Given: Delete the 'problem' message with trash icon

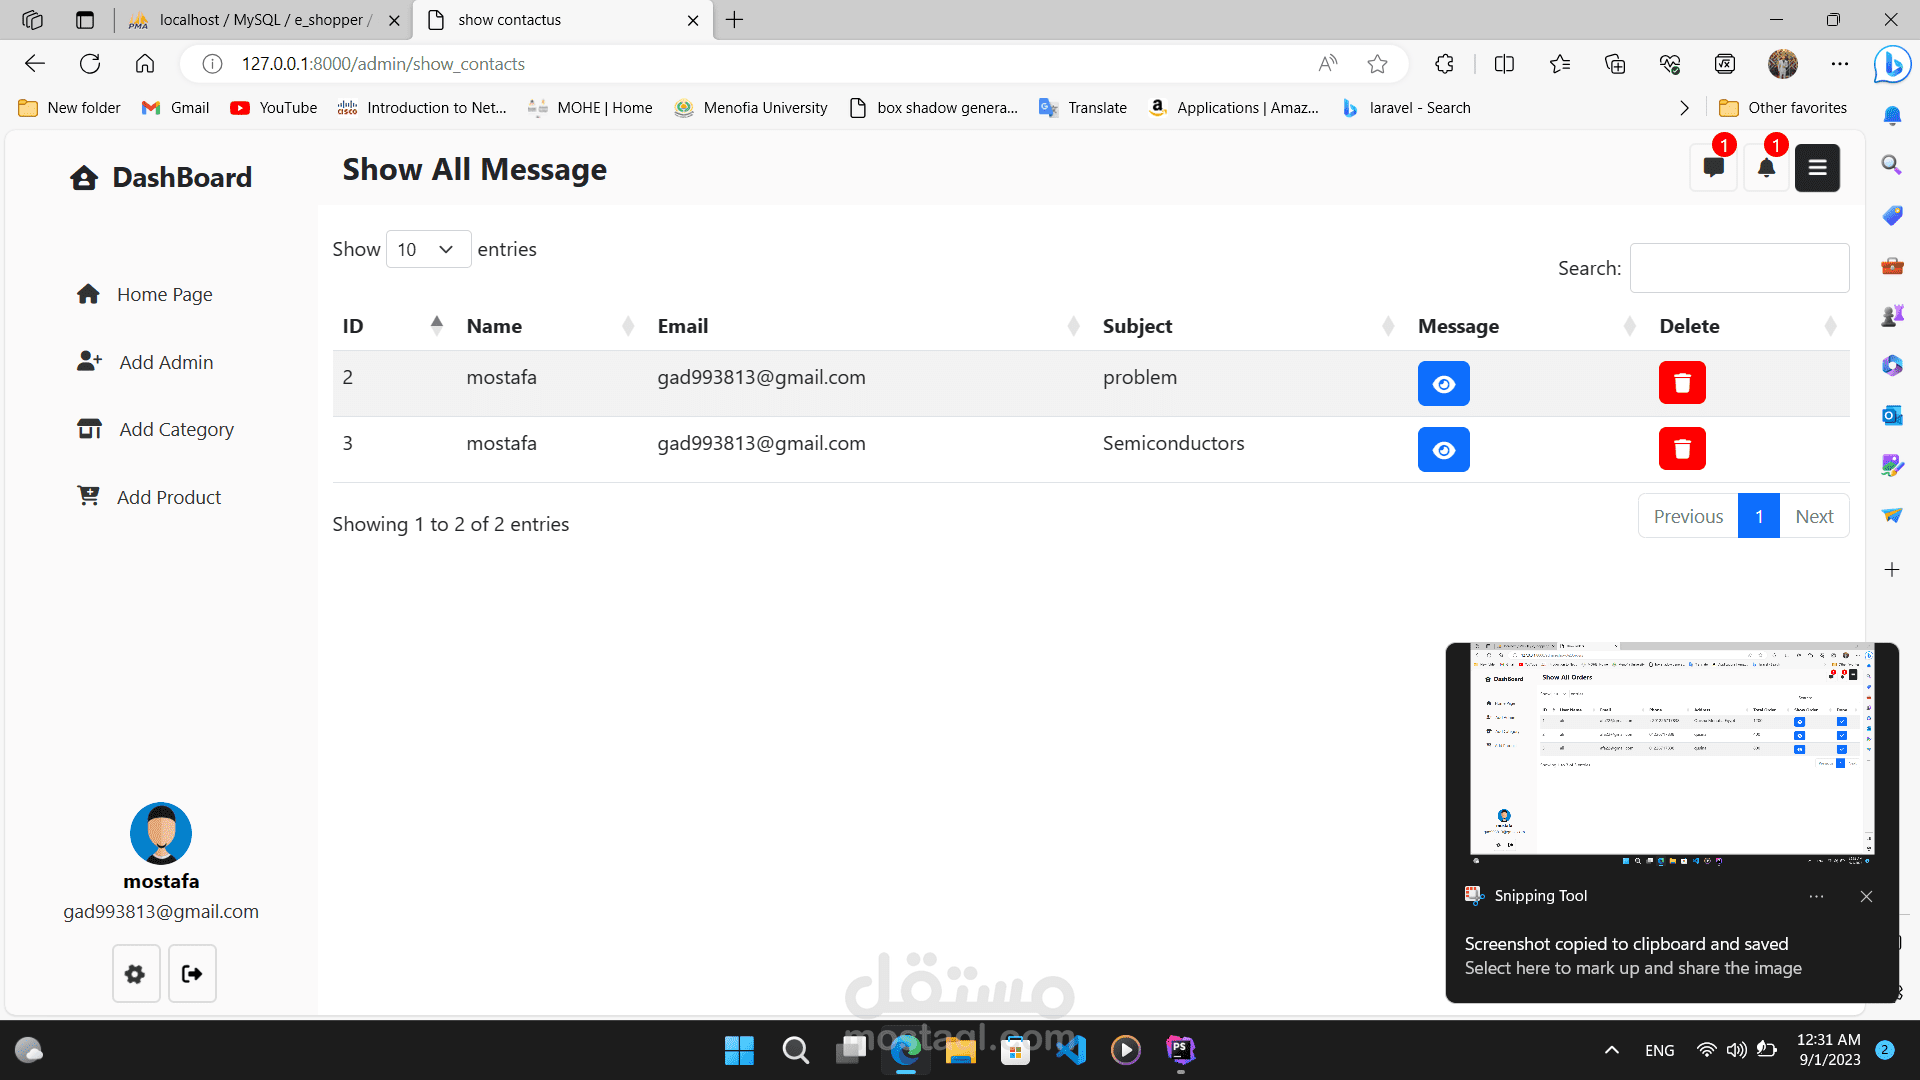Looking at the screenshot, I should 1682,383.
